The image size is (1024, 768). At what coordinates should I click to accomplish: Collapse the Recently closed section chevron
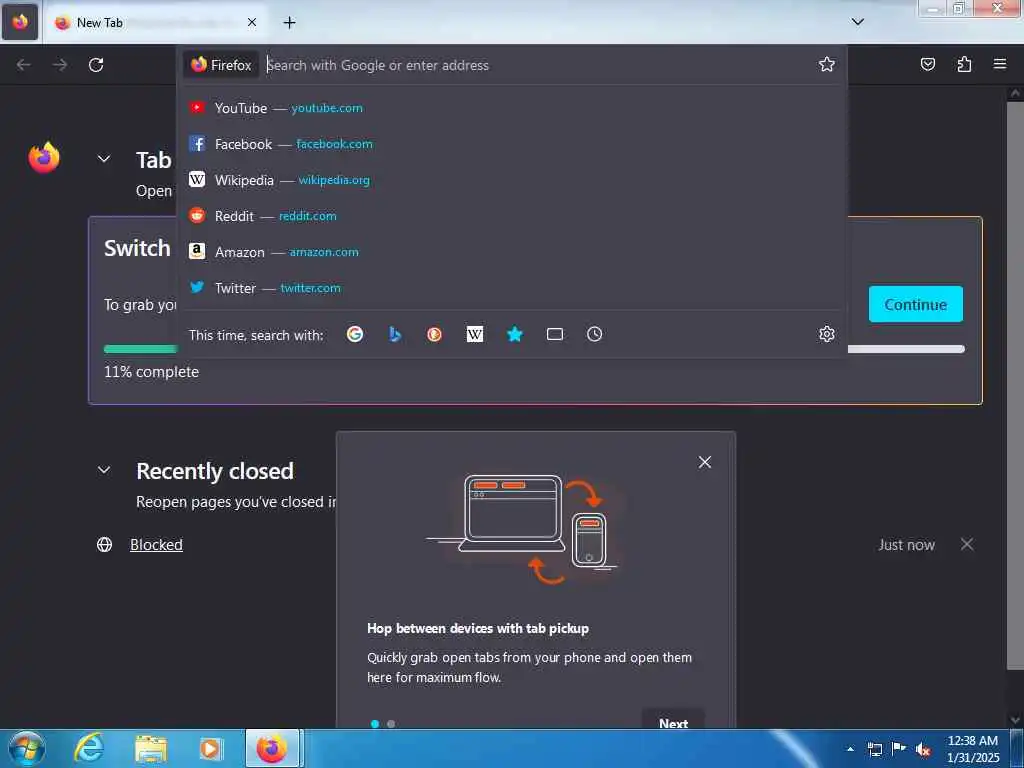(104, 470)
